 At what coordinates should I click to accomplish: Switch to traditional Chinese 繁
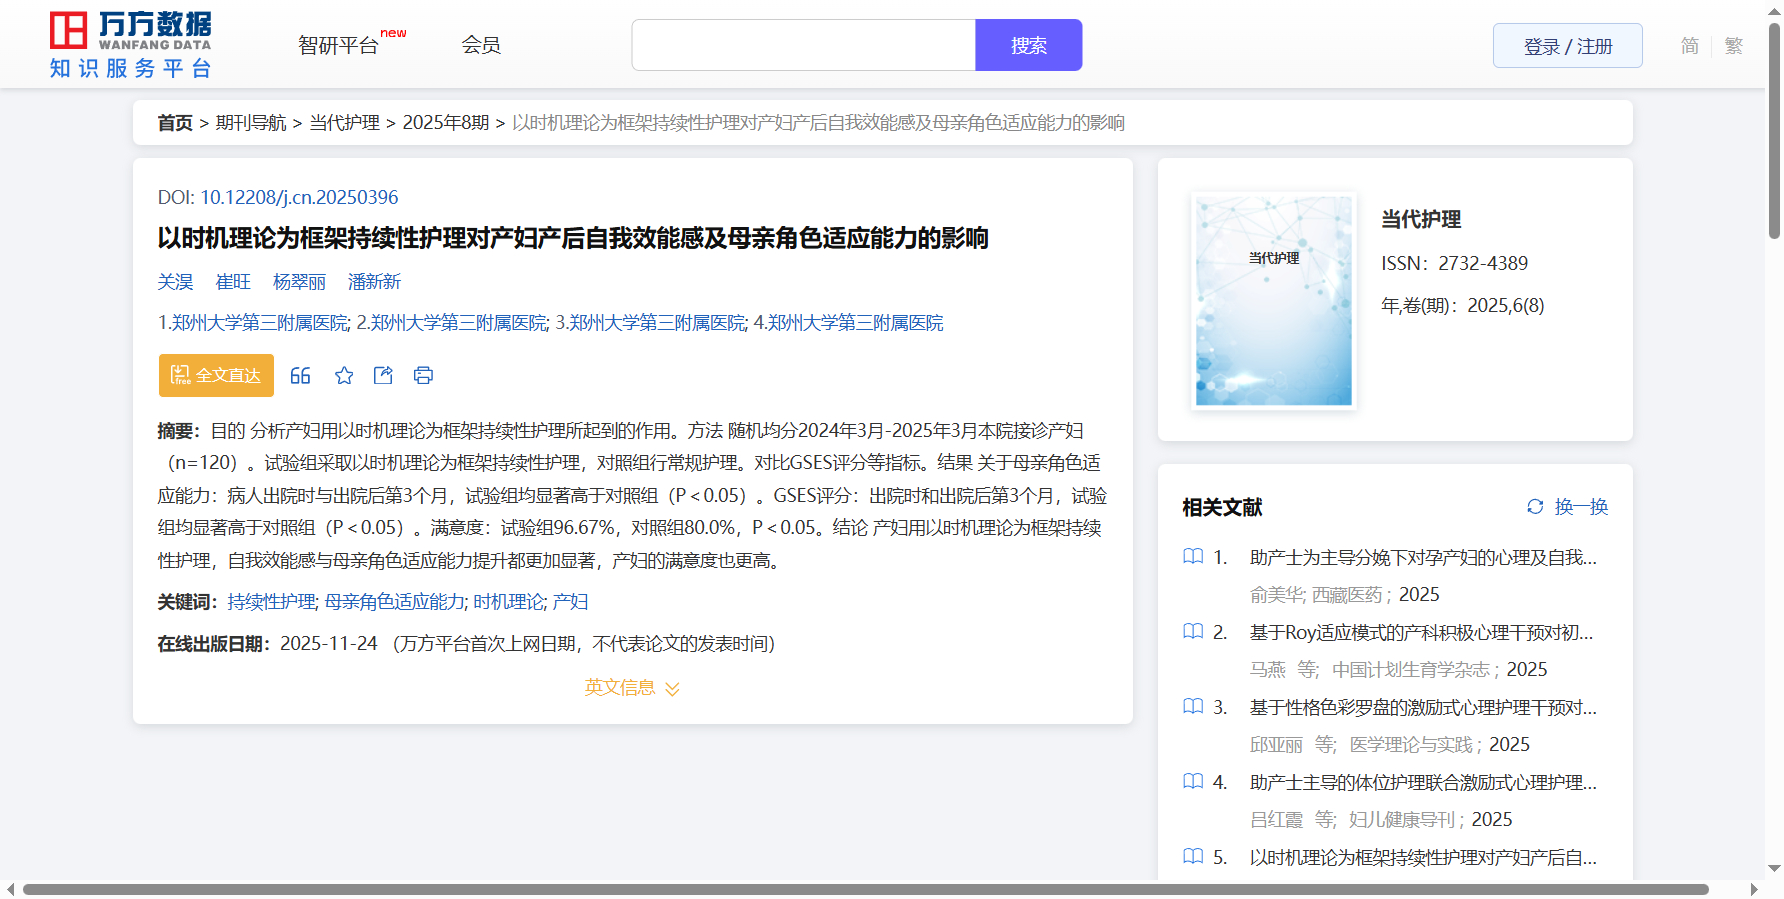1733,46
